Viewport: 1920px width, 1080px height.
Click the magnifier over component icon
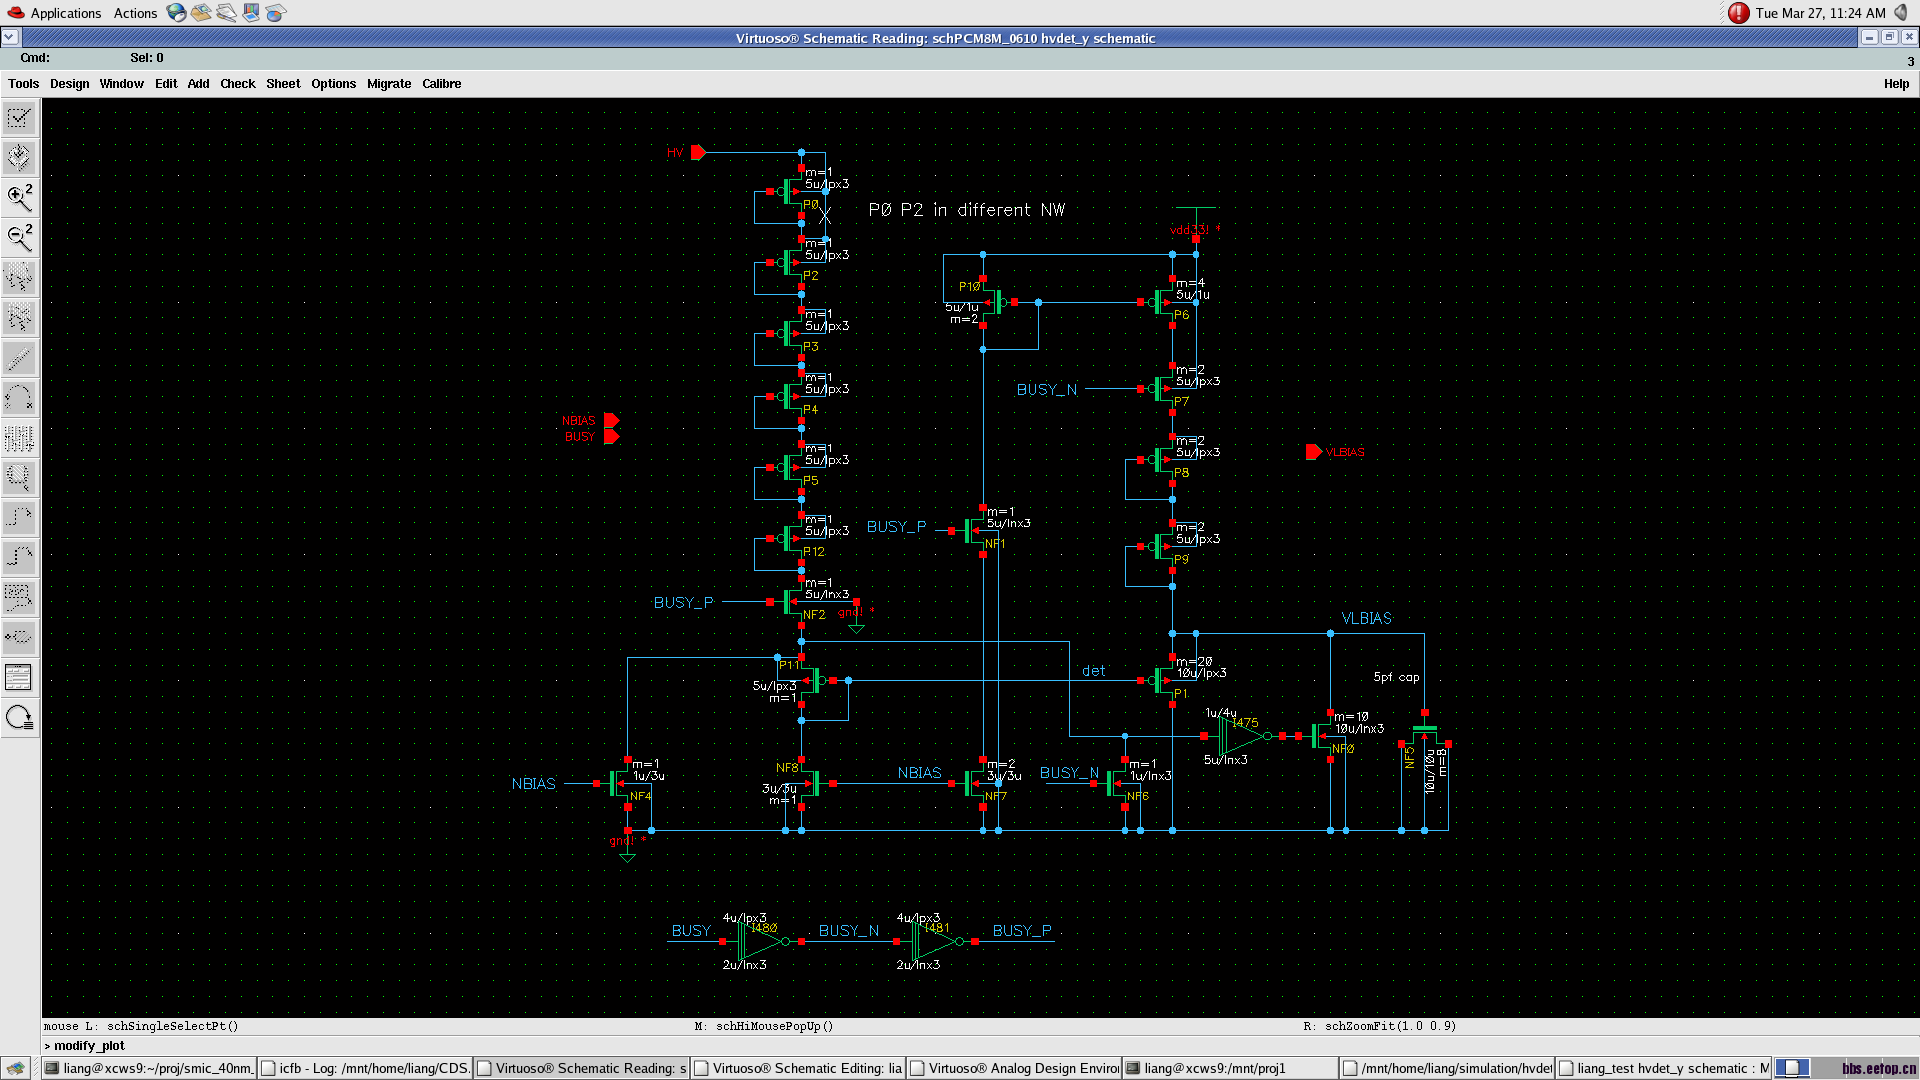[19, 478]
